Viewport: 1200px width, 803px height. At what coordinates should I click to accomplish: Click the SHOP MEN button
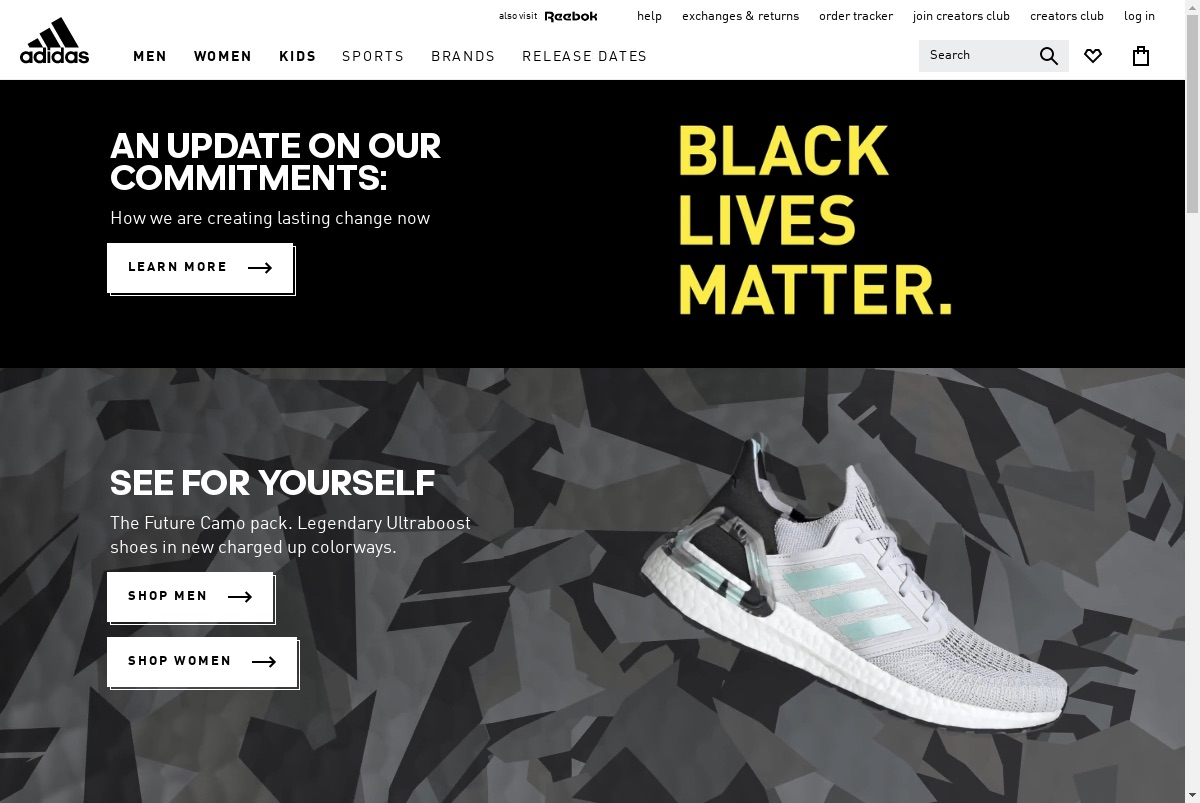click(190, 597)
